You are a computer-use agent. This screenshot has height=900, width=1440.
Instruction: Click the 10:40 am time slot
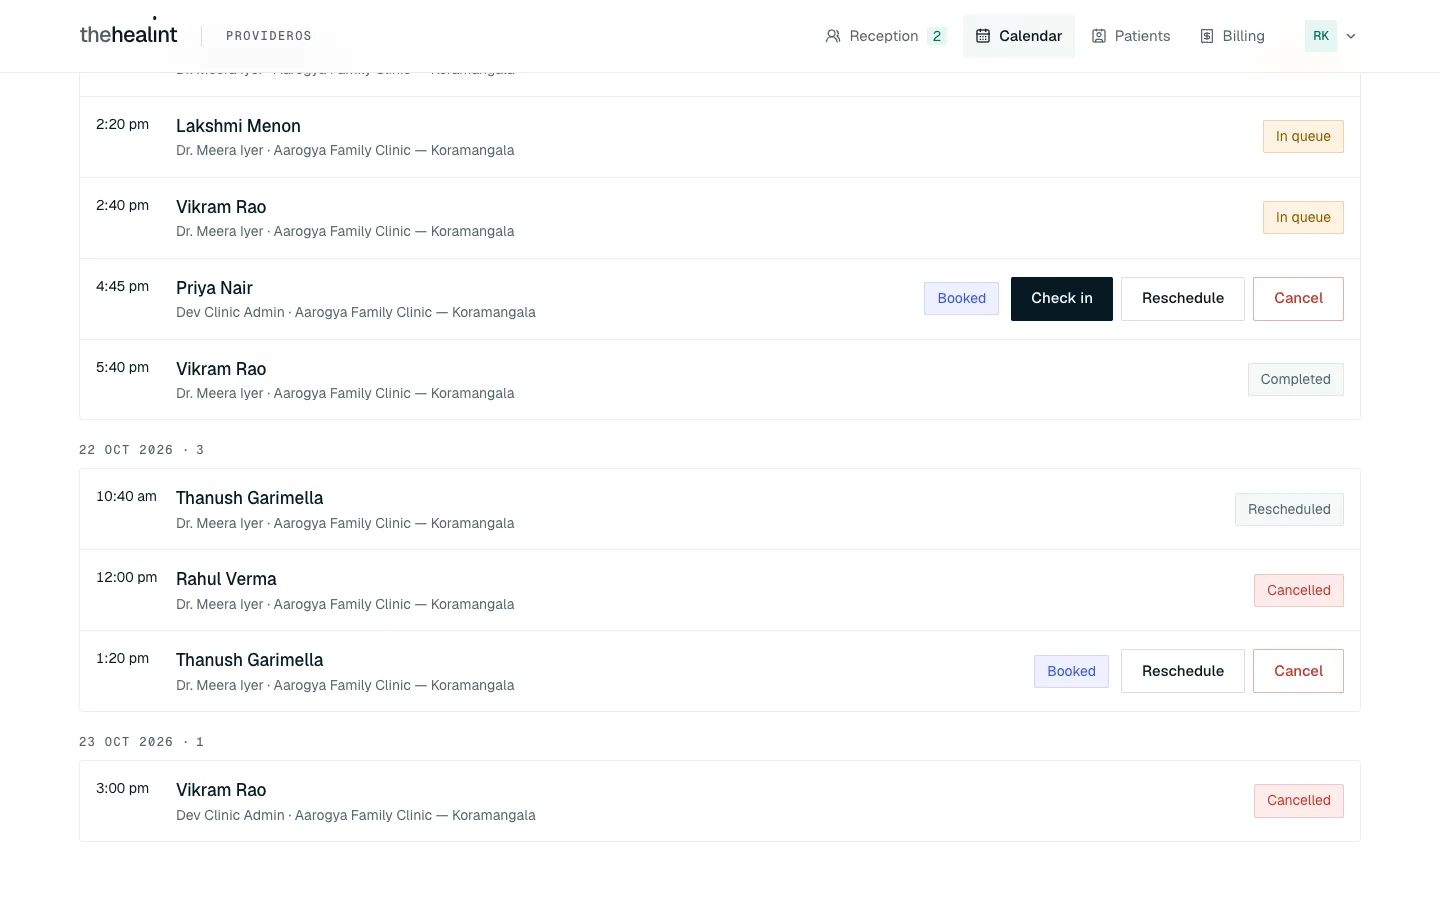pos(126,496)
